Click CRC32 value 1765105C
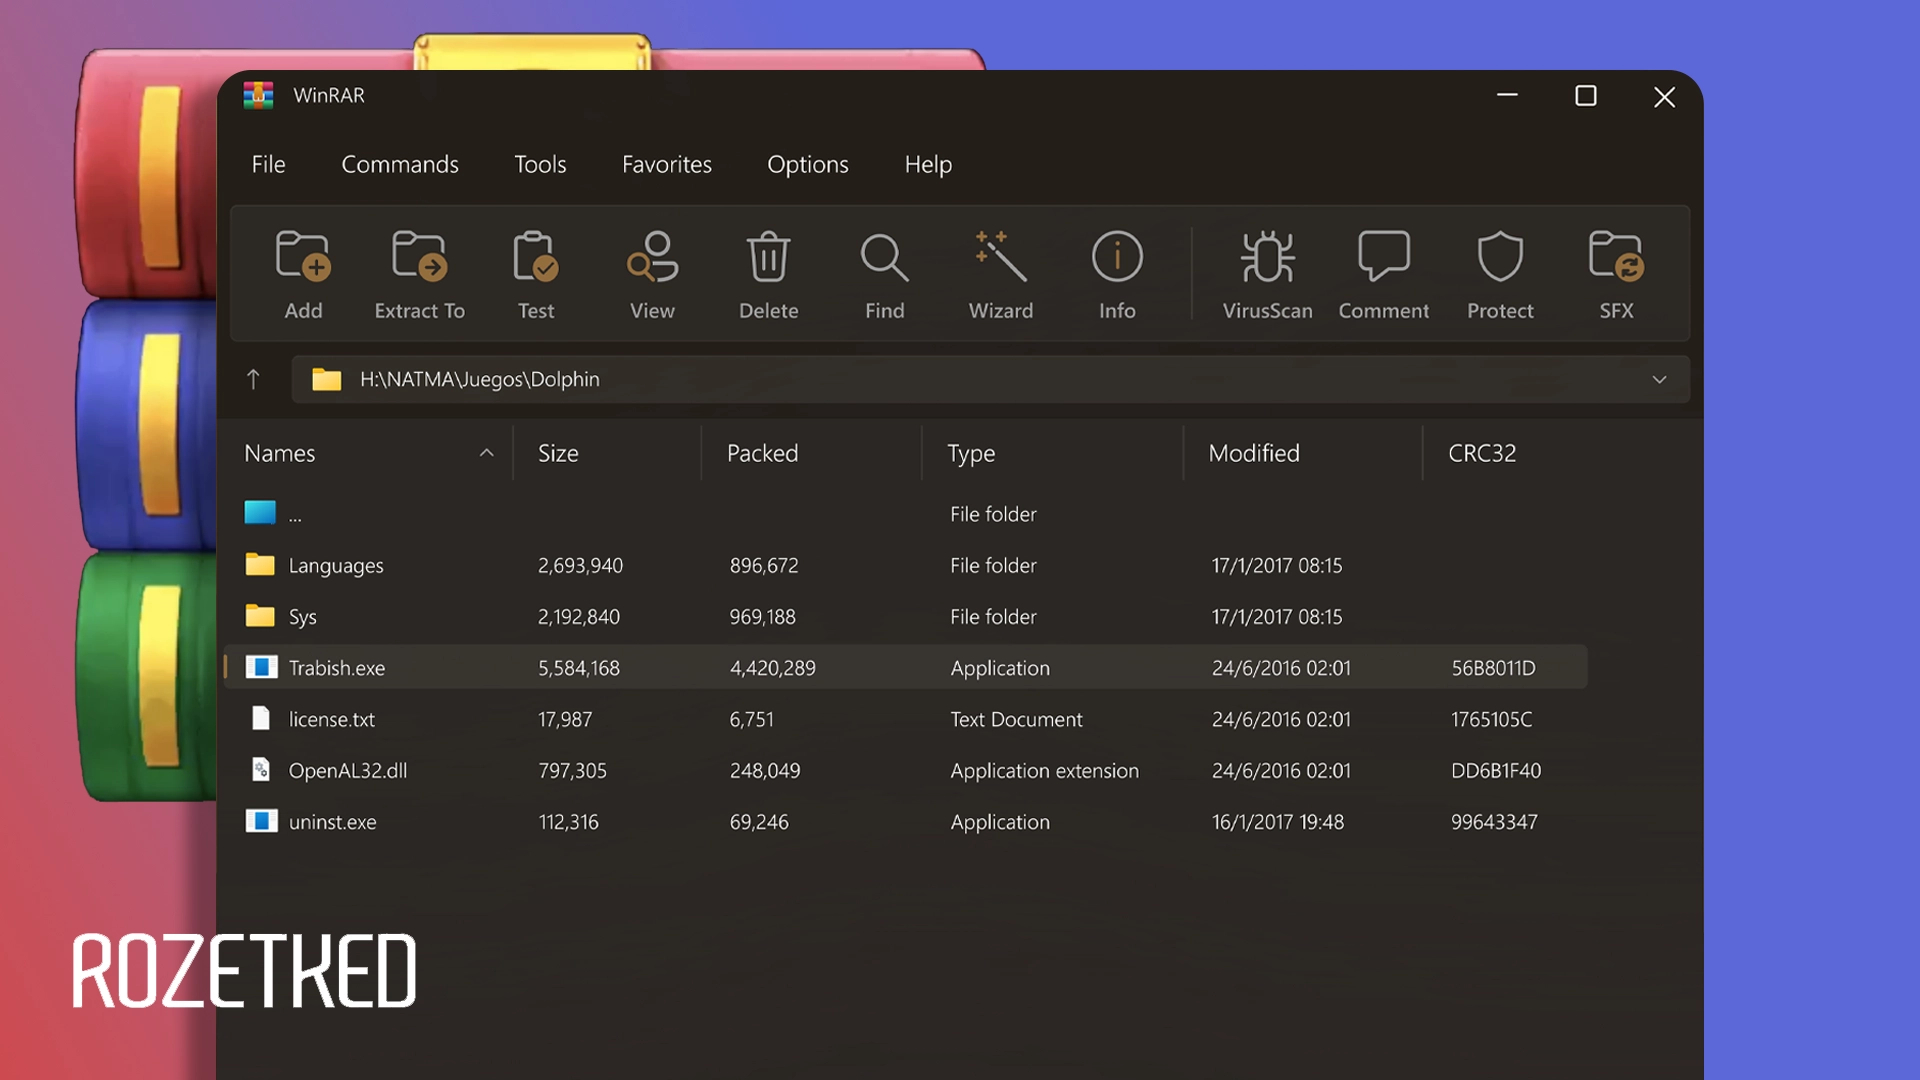Viewport: 1920px width, 1080px height. tap(1491, 719)
